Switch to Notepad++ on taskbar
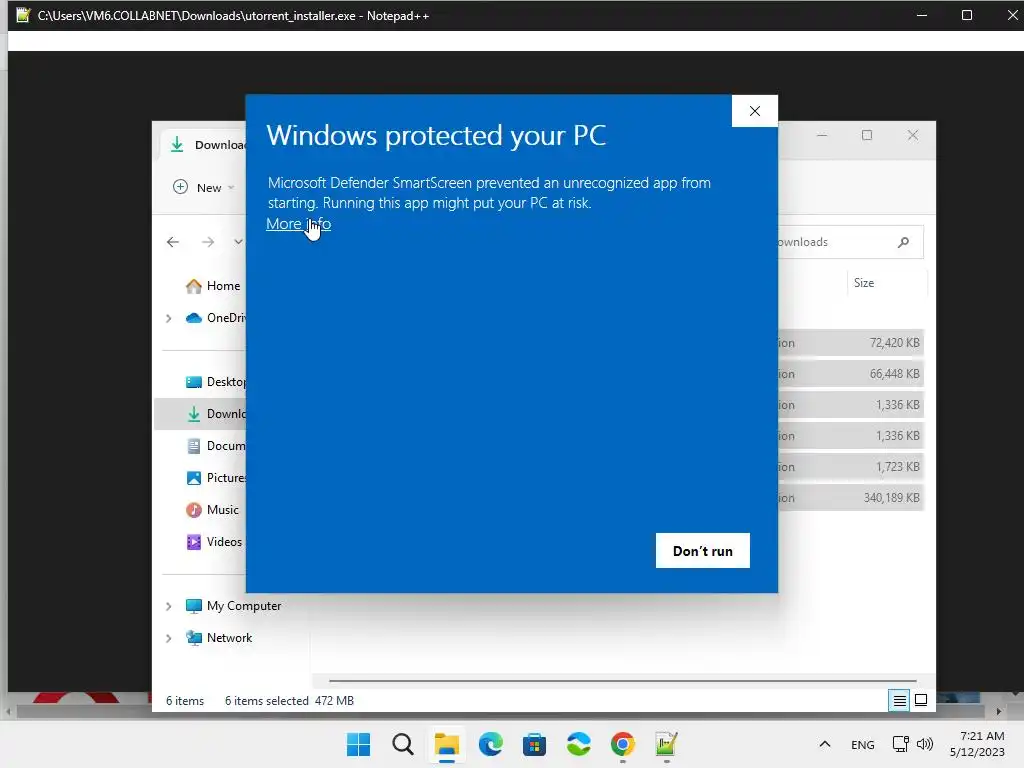 coord(666,744)
